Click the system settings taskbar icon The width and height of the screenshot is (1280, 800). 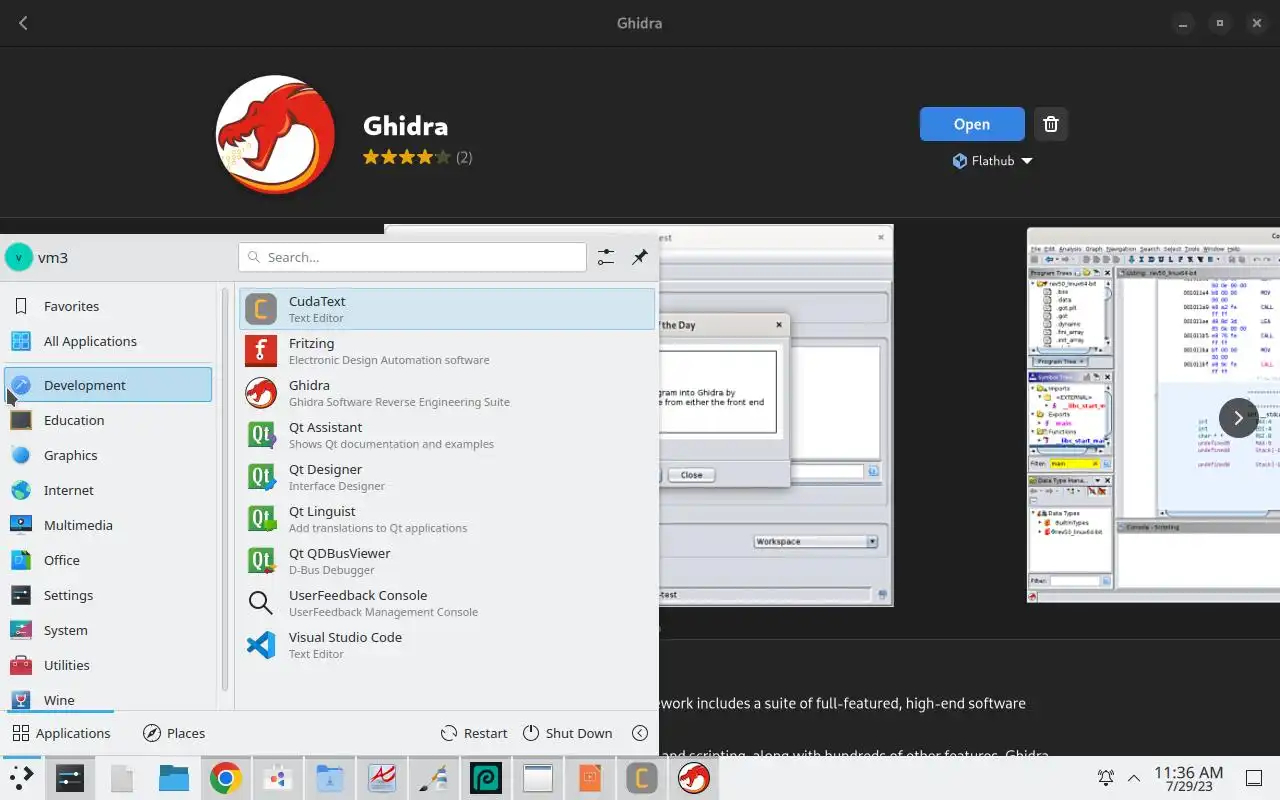click(70, 778)
